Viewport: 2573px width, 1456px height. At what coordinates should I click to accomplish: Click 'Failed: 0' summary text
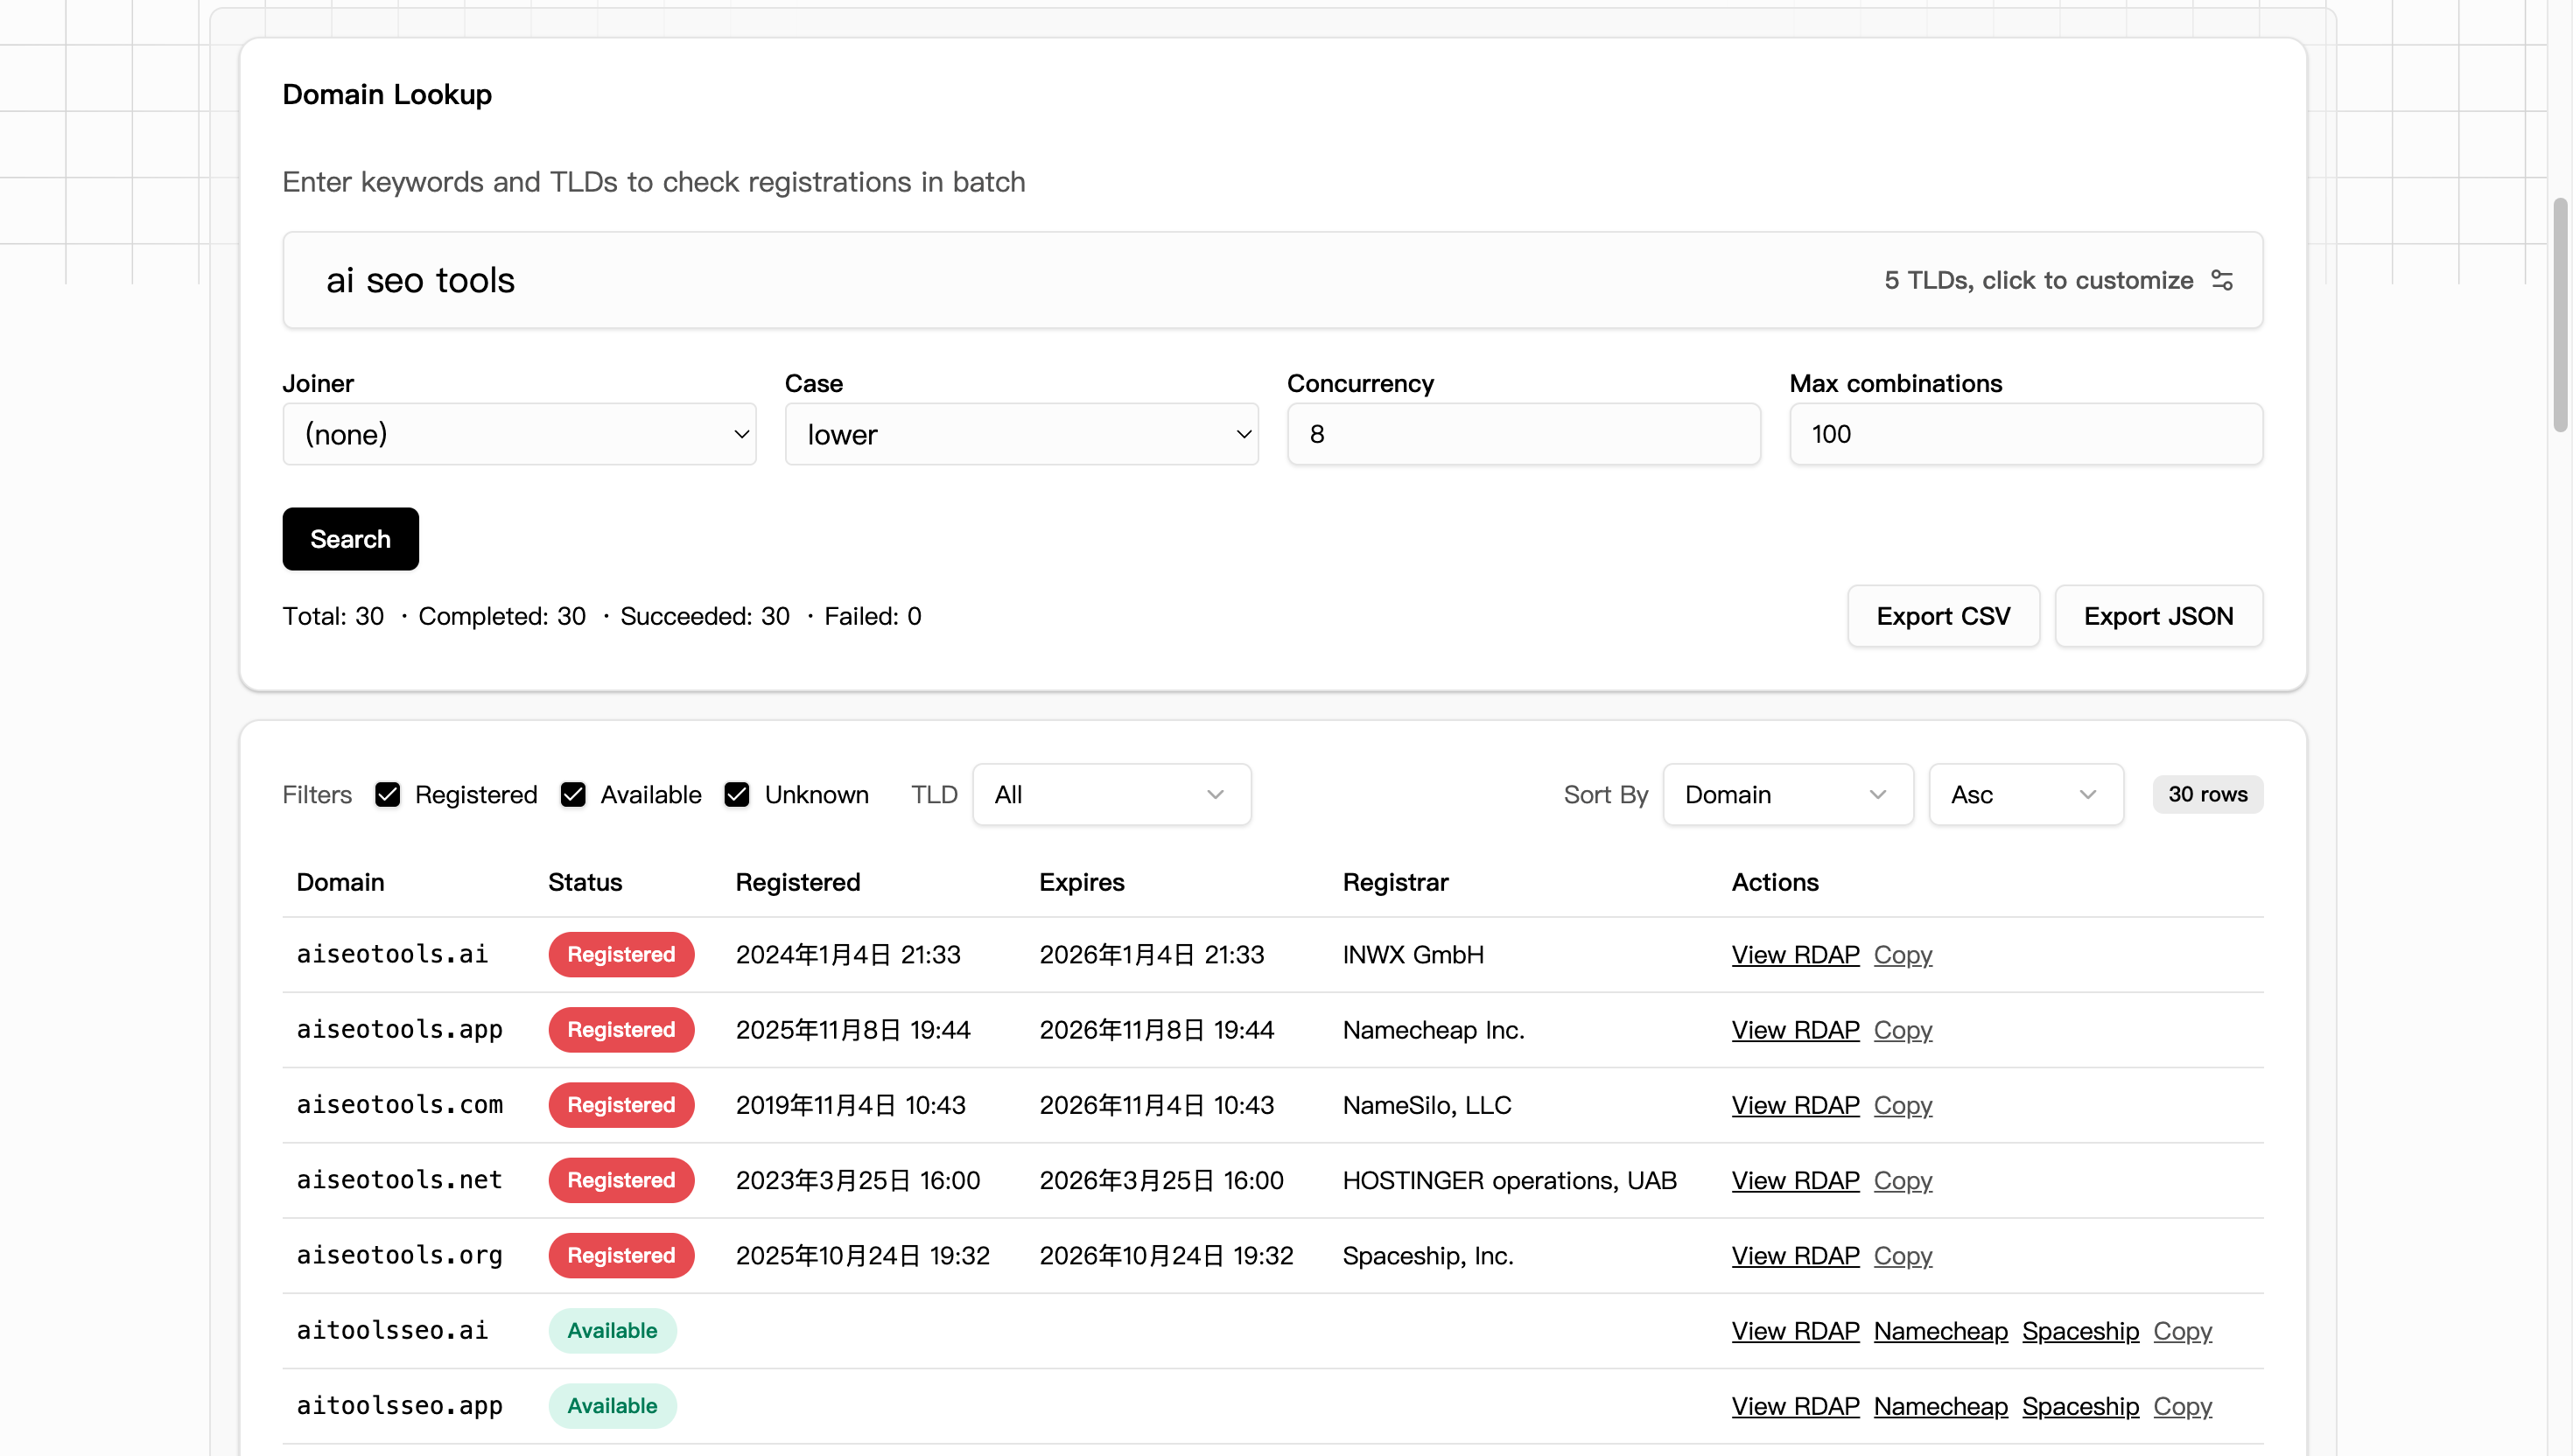[x=872, y=616]
